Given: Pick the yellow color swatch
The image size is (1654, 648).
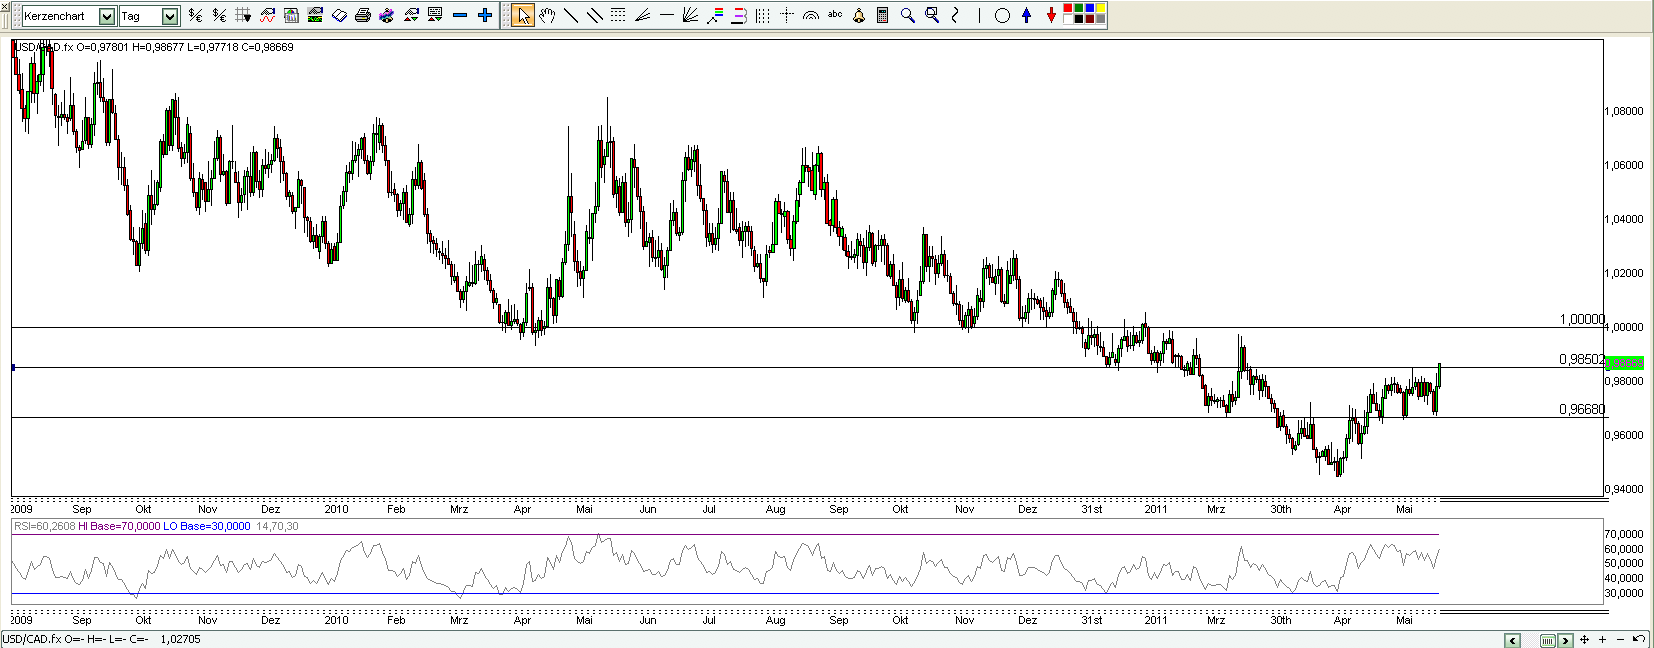Looking at the screenshot, I should click(1101, 9).
